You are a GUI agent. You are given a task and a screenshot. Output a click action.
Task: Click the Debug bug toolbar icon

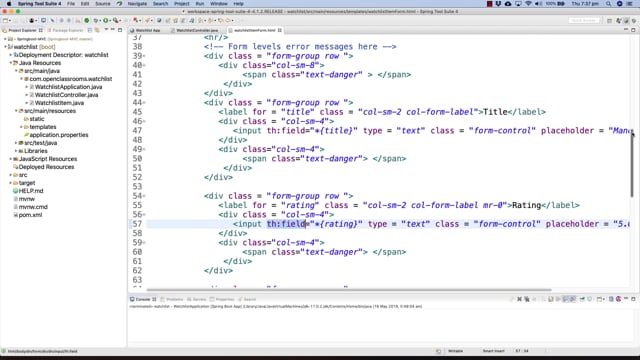97,20
